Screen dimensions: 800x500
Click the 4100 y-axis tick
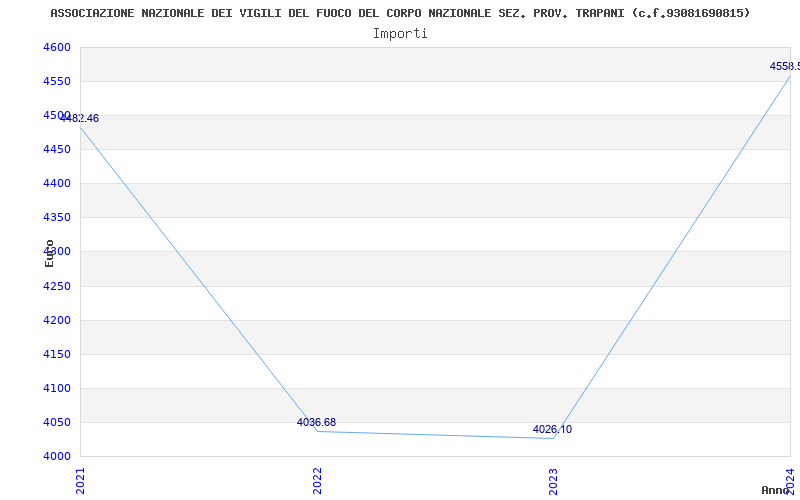click(x=57, y=388)
